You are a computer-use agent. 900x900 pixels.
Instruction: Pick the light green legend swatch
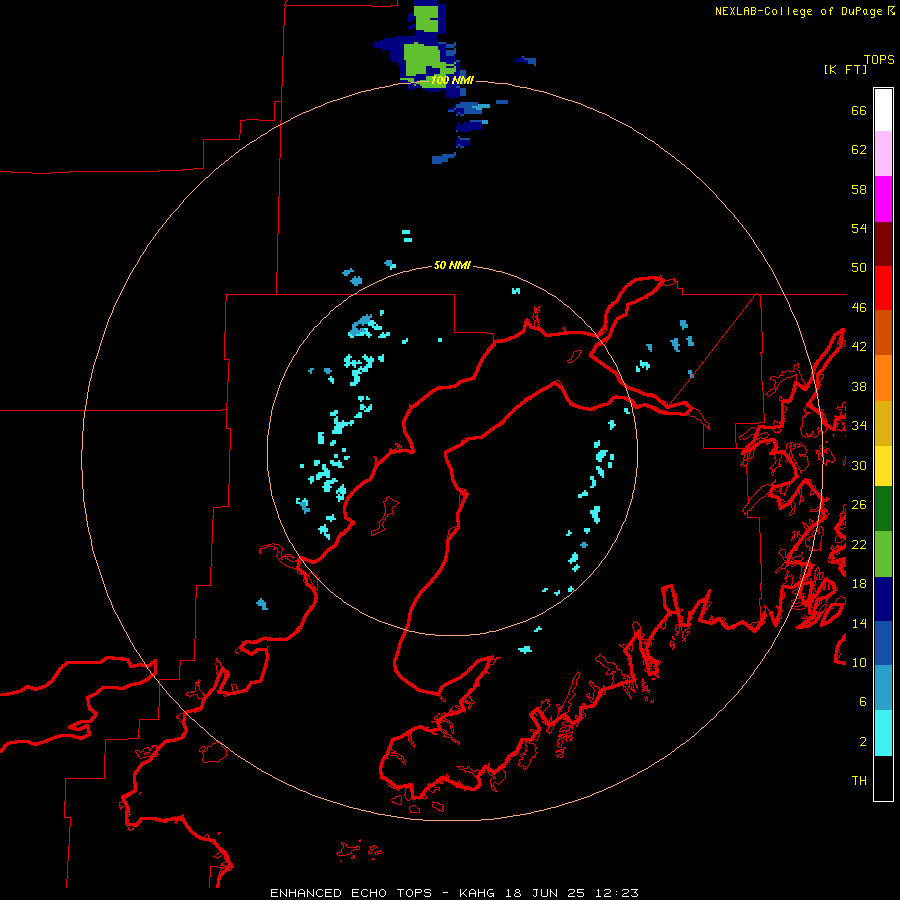[883, 554]
